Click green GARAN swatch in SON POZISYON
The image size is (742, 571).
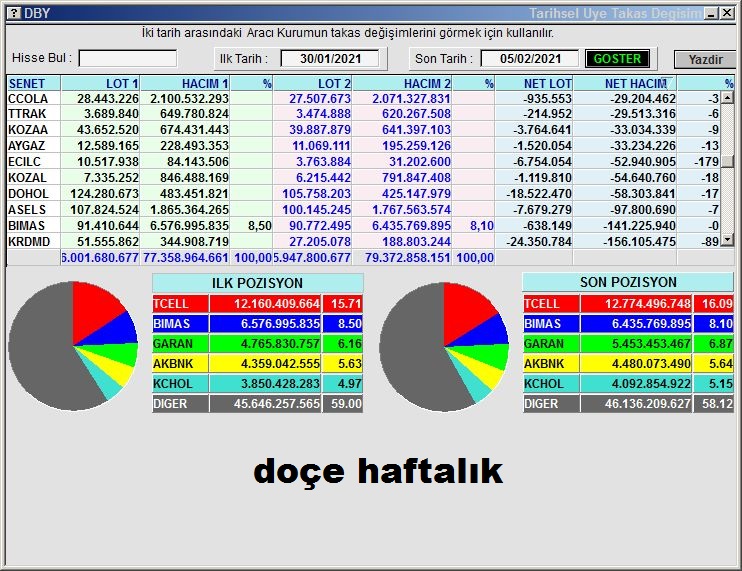(x=551, y=343)
